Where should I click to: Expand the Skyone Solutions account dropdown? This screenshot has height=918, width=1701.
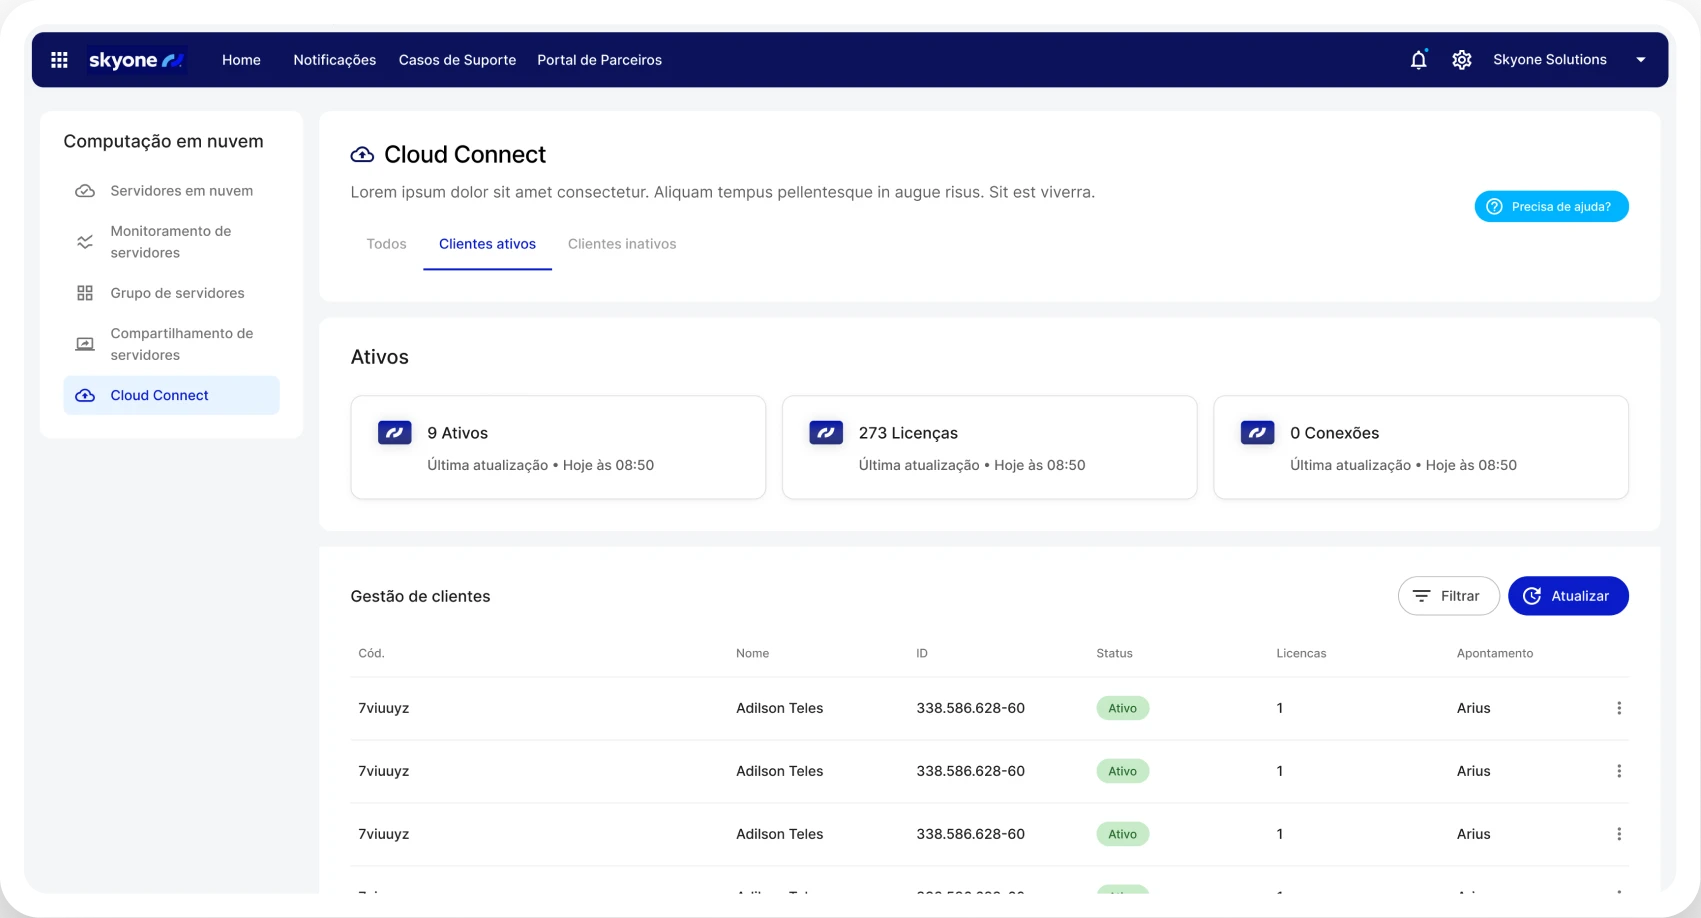[1640, 60]
